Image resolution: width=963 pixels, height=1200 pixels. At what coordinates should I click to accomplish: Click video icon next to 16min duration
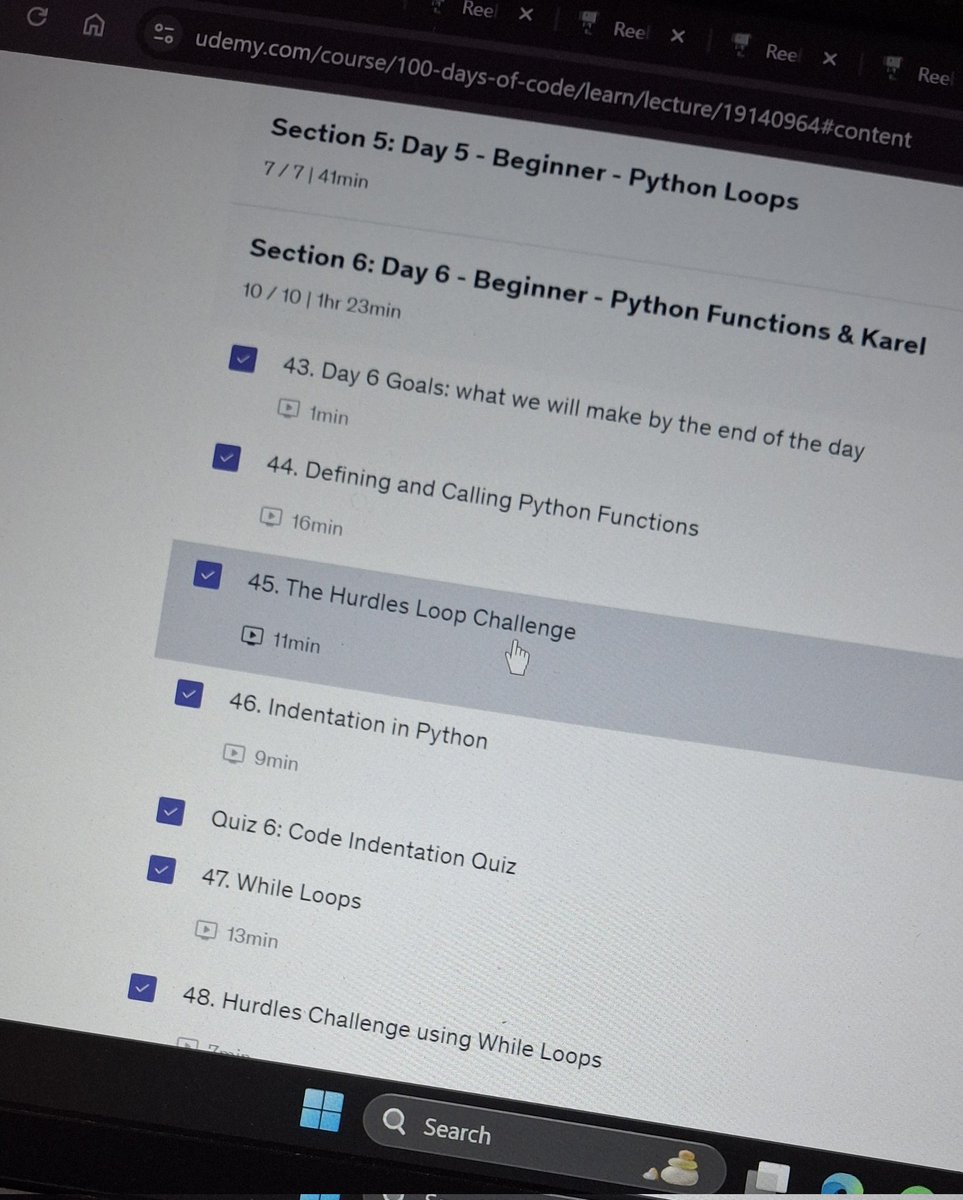tap(271, 516)
